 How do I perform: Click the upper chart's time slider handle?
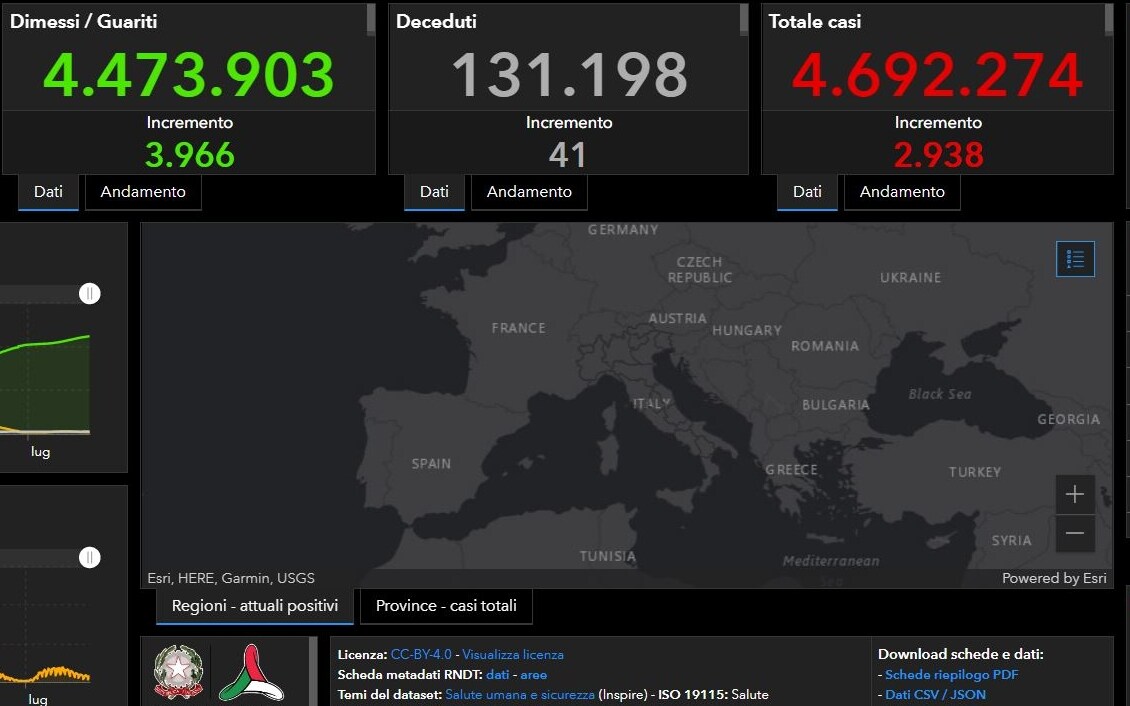tap(90, 293)
